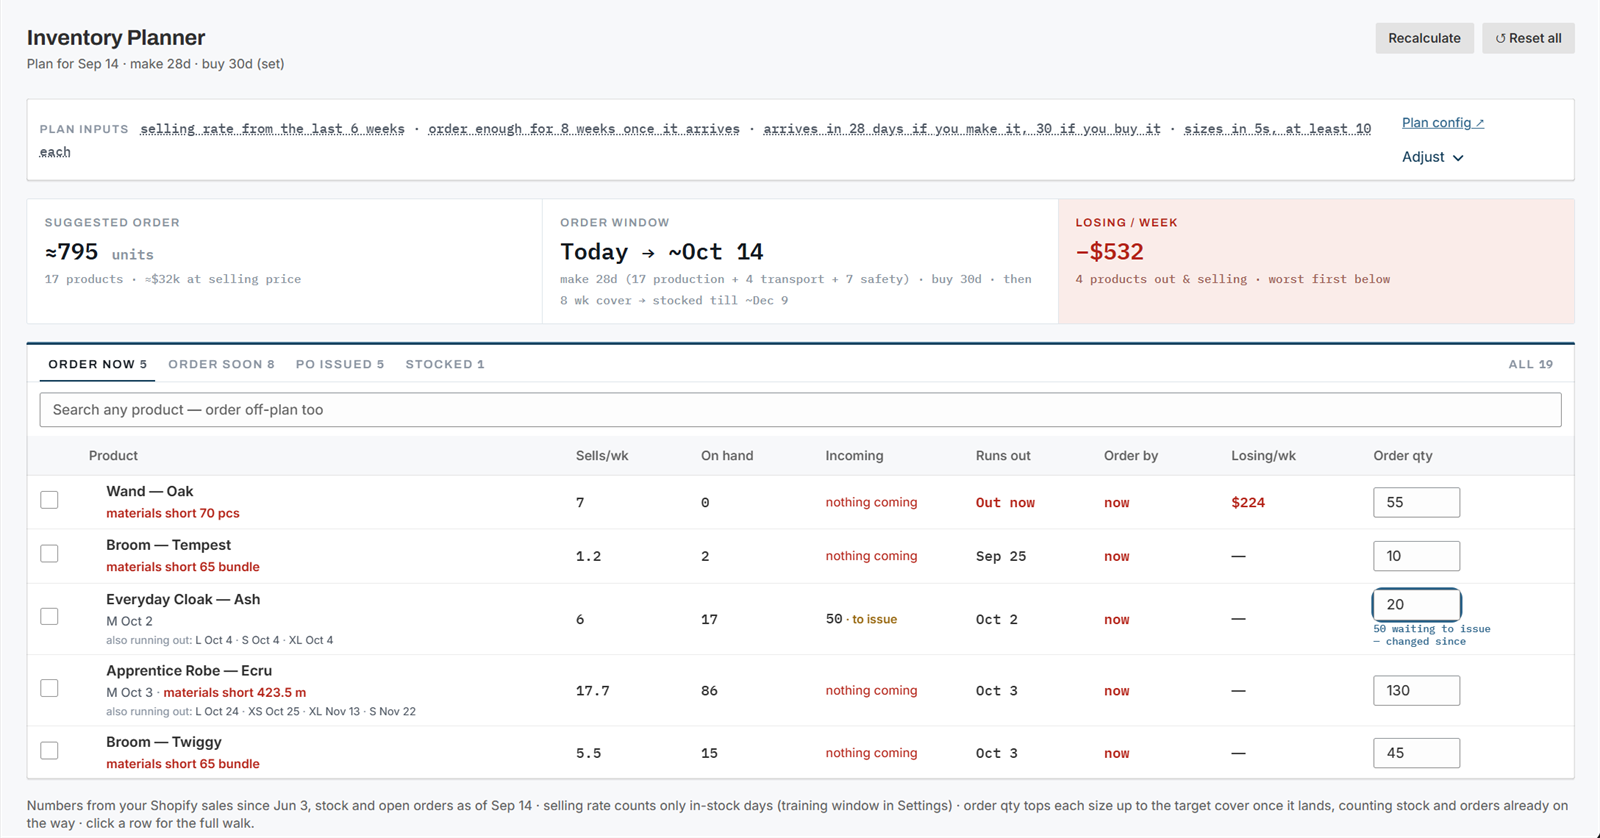Click the -$532 losing per week figure

pyautogui.click(x=1109, y=252)
